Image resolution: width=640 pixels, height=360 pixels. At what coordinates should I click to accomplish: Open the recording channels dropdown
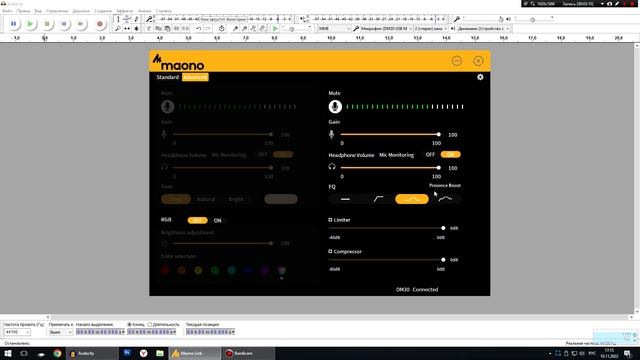pyautogui.click(x=430, y=29)
